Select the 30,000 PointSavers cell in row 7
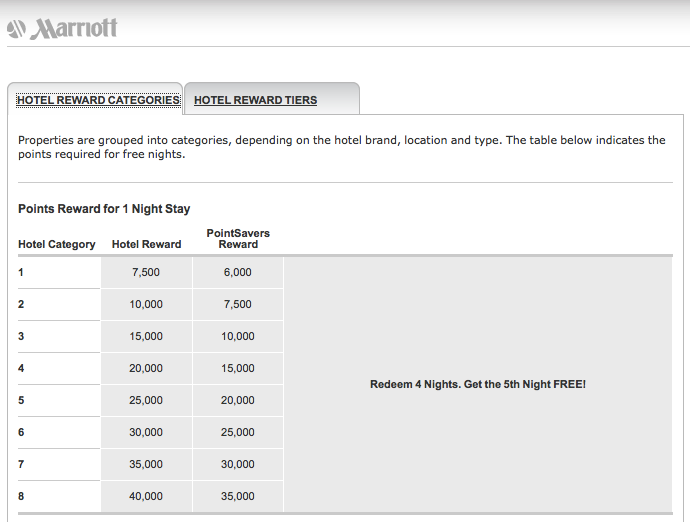The height and width of the screenshot is (522, 690). click(238, 464)
